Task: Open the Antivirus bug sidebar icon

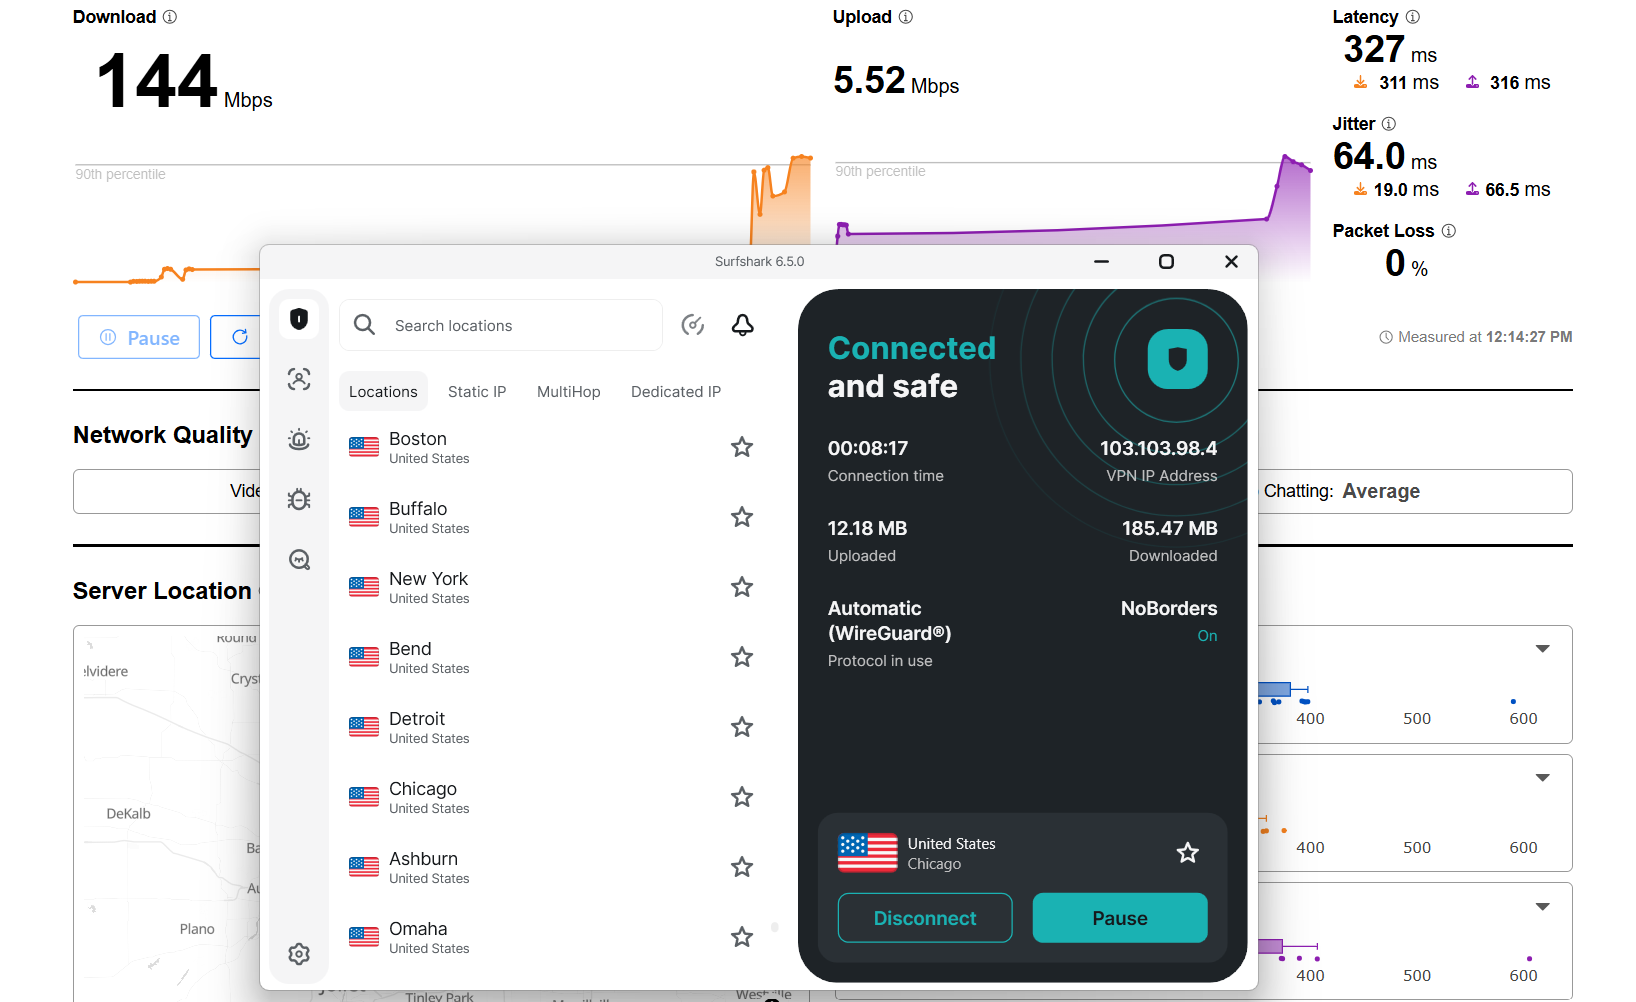Action: [x=299, y=499]
